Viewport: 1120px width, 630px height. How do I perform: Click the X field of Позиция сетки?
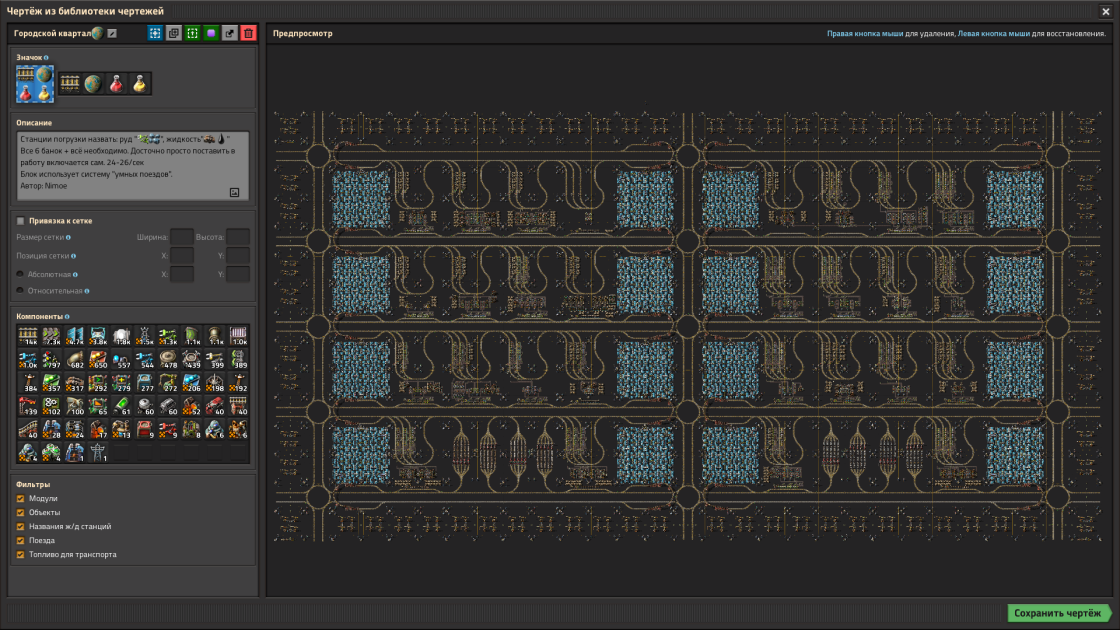click(x=182, y=255)
